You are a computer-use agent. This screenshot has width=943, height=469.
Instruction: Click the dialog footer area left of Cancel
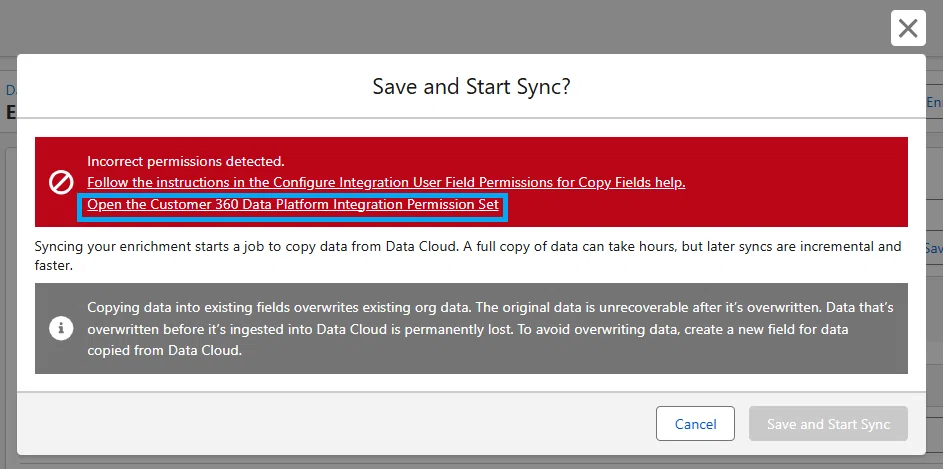pos(331,424)
